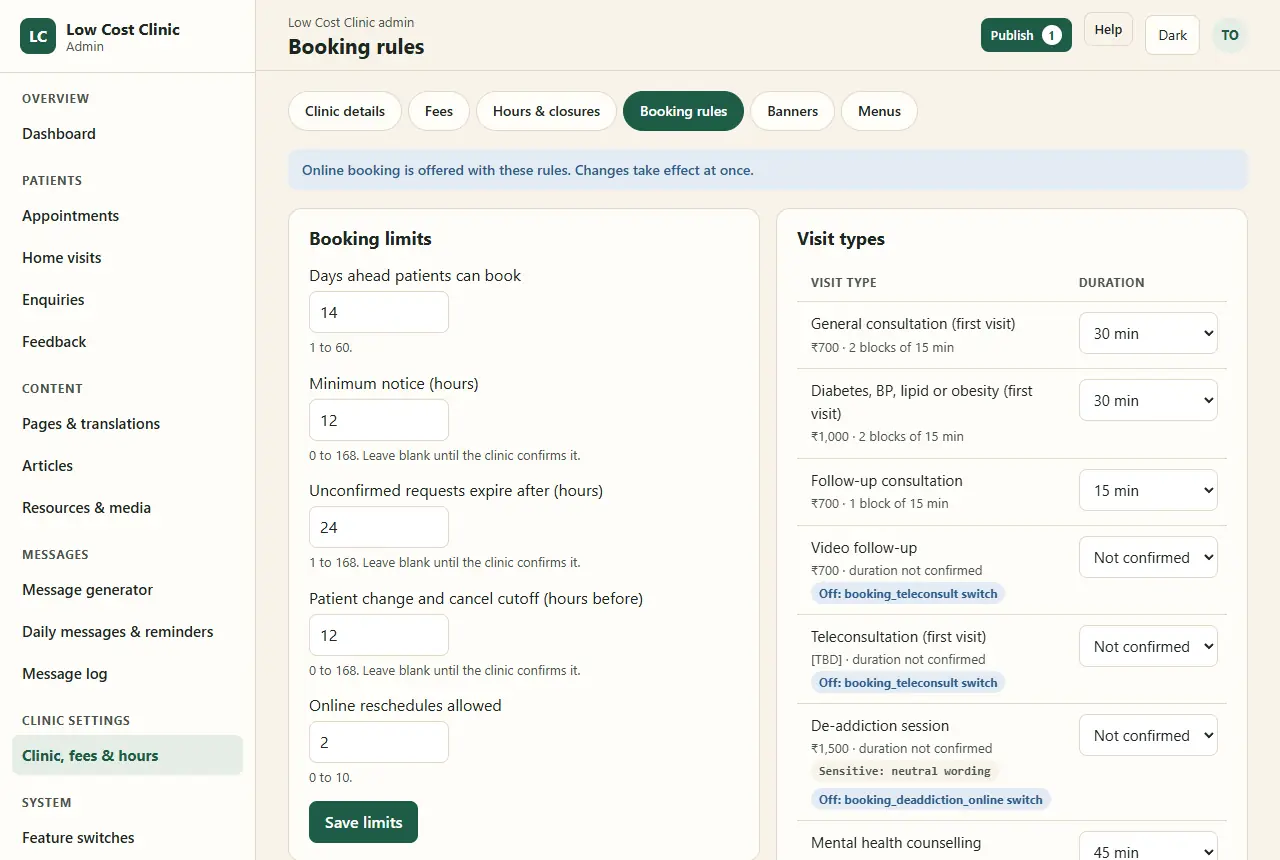Image resolution: width=1280 pixels, height=860 pixels.
Task: Focus Unconfirmed requests expire after field
Action: point(379,527)
